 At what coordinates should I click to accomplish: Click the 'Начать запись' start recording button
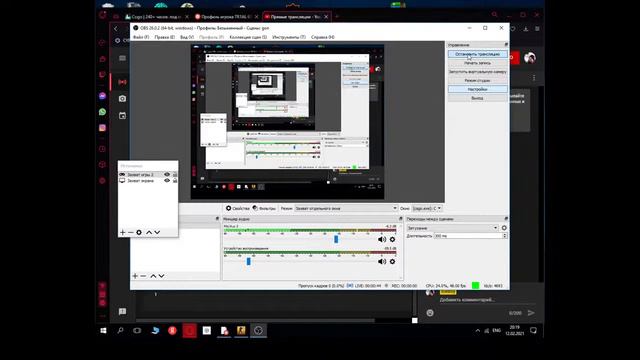478,63
